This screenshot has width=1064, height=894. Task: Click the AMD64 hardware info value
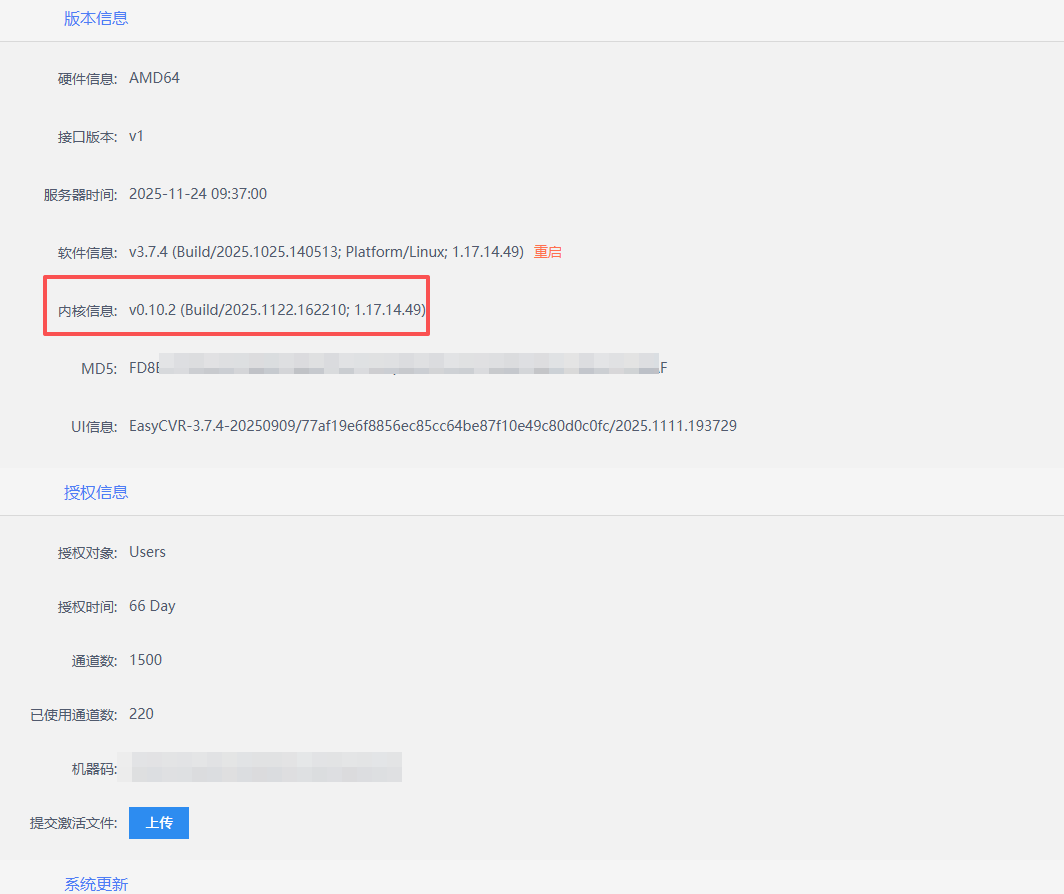point(154,78)
